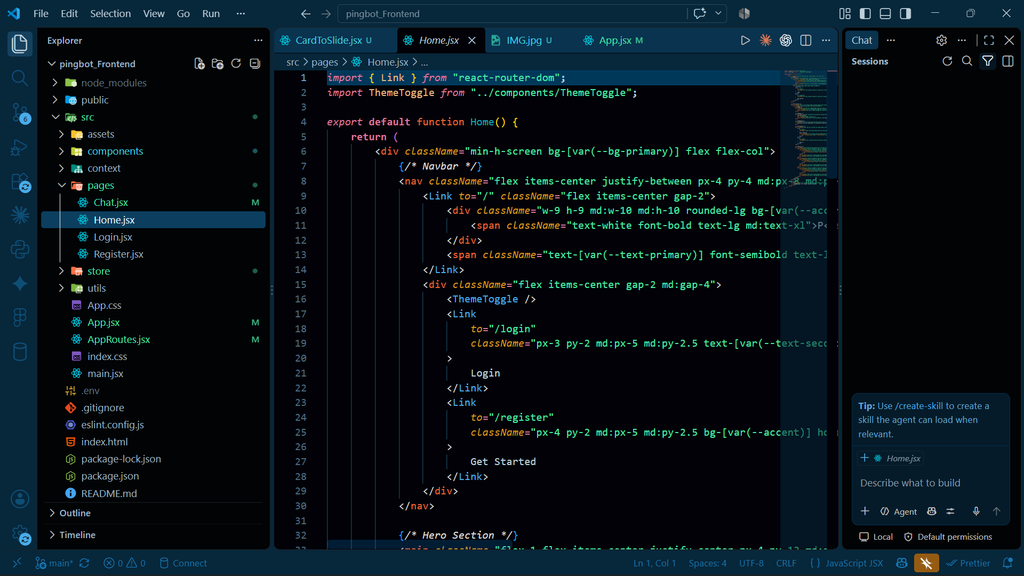The height and width of the screenshot is (576, 1024).
Task: Expand the store folder
Action: pyautogui.click(x=99, y=271)
